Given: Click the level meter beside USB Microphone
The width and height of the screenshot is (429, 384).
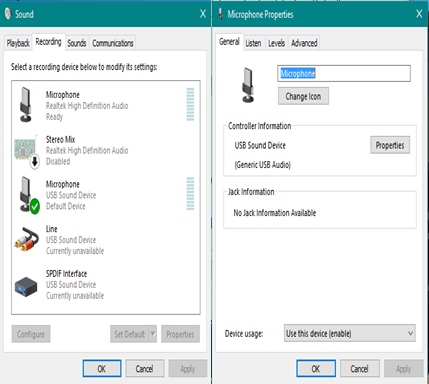Looking at the screenshot, I should coord(190,194).
